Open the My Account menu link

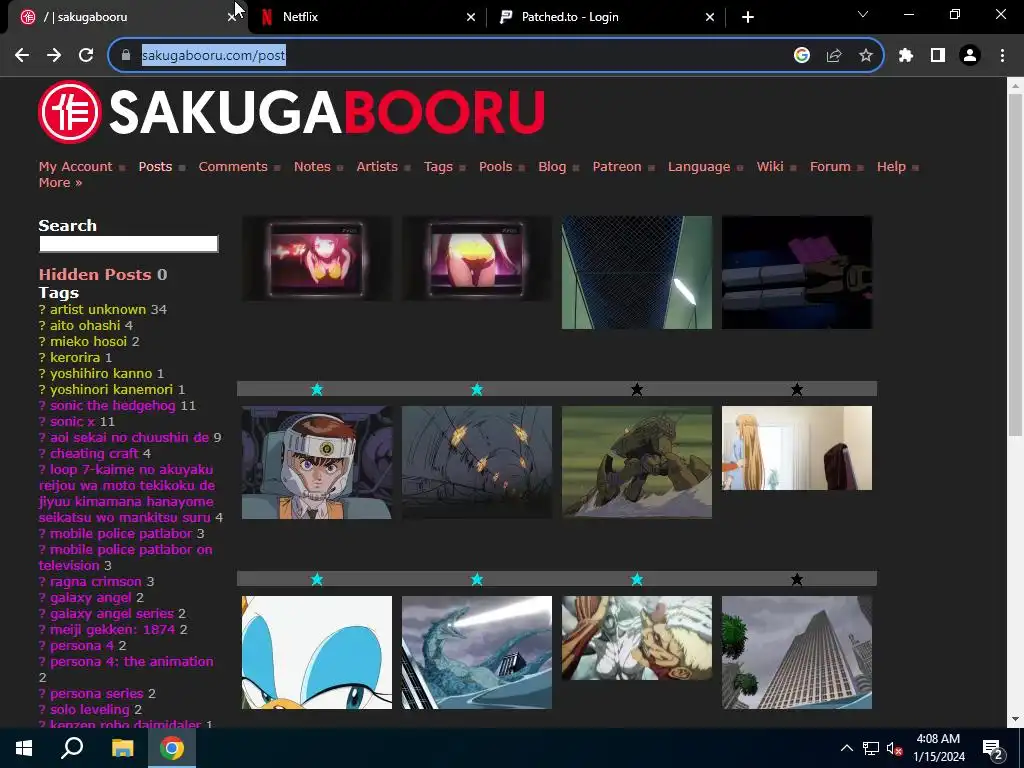point(75,167)
